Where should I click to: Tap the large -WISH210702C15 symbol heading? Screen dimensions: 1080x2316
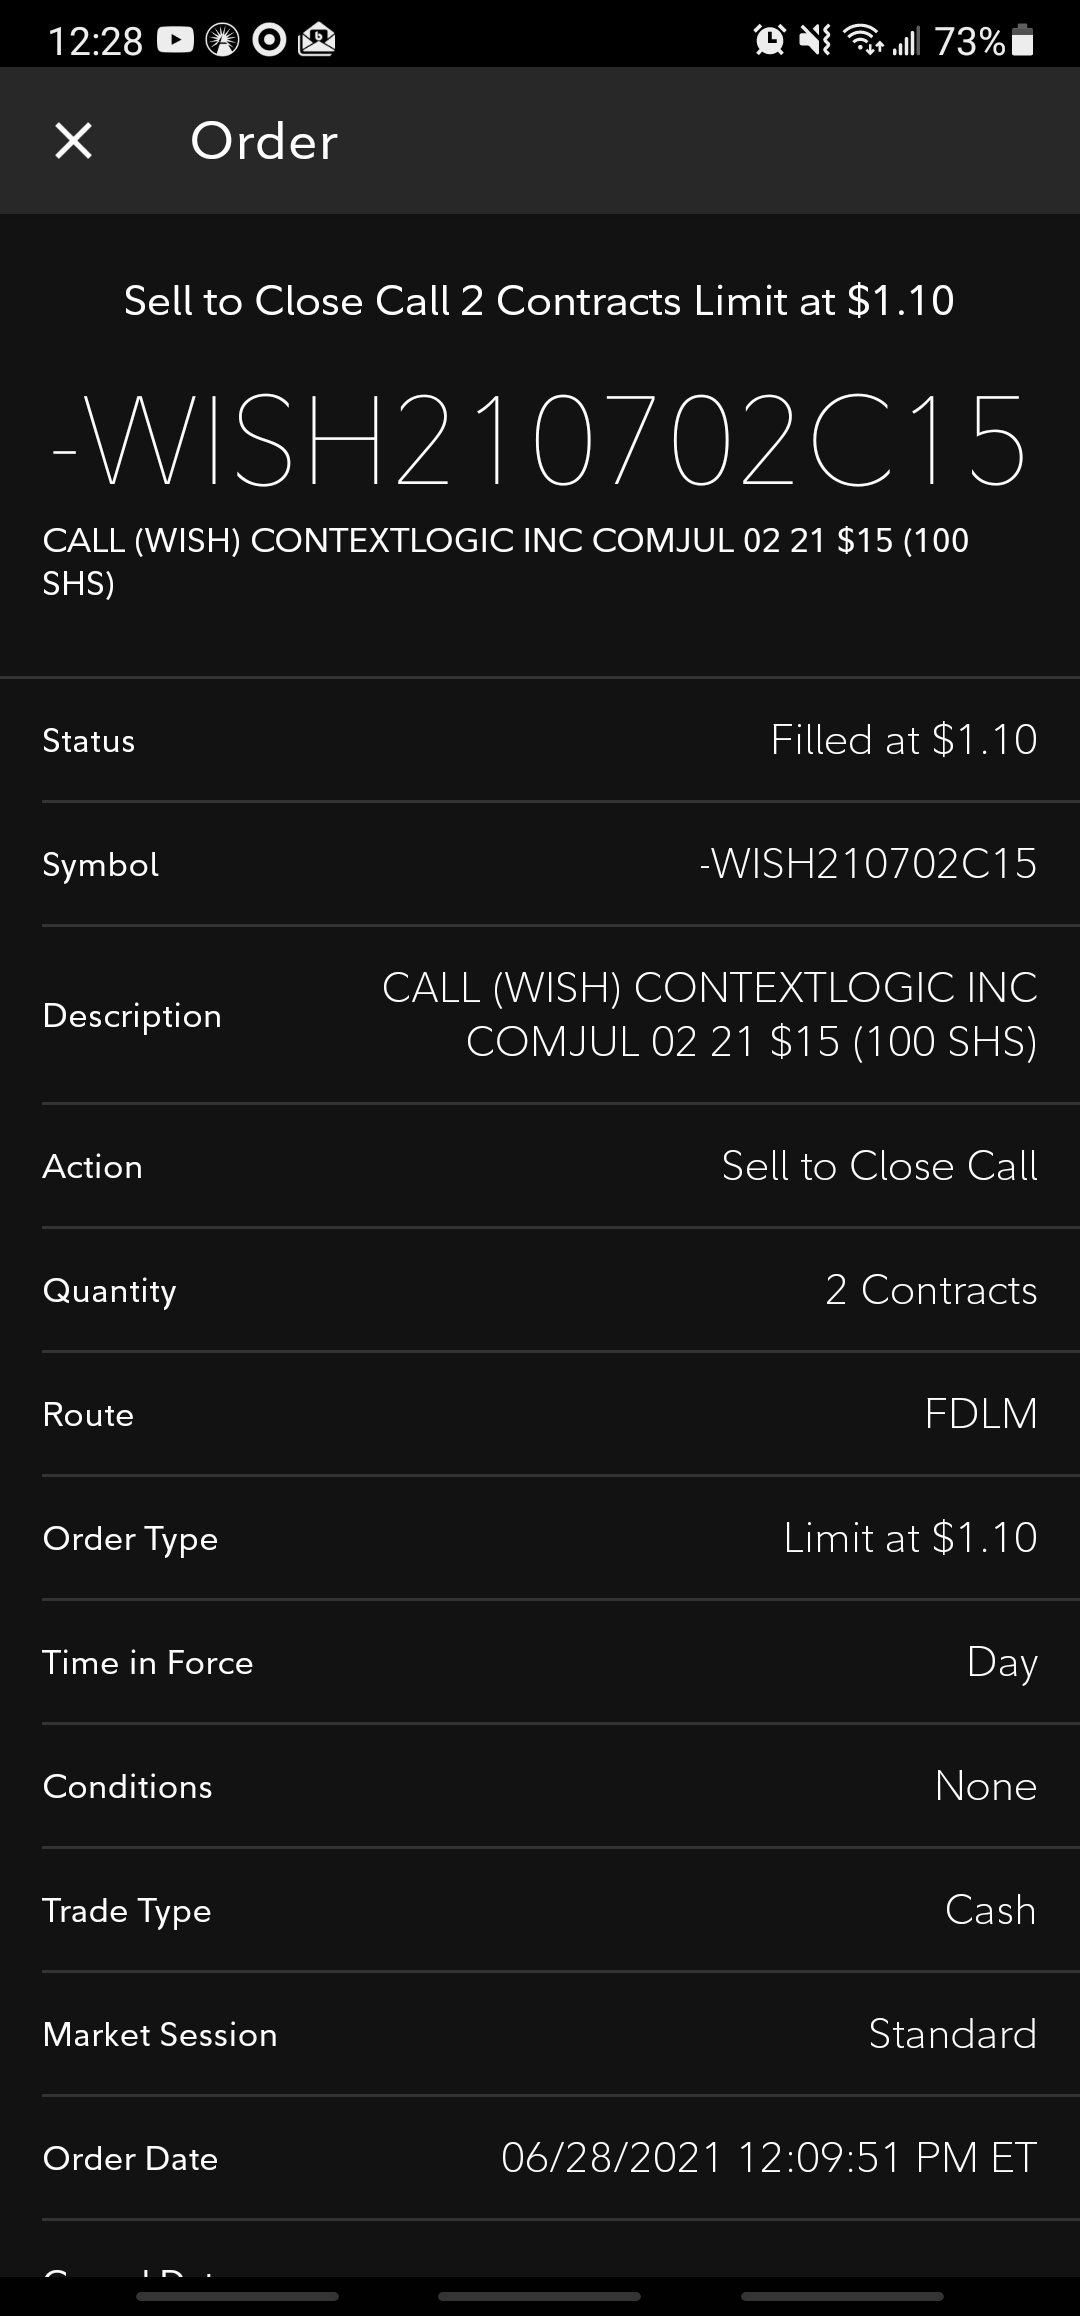(540, 441)
